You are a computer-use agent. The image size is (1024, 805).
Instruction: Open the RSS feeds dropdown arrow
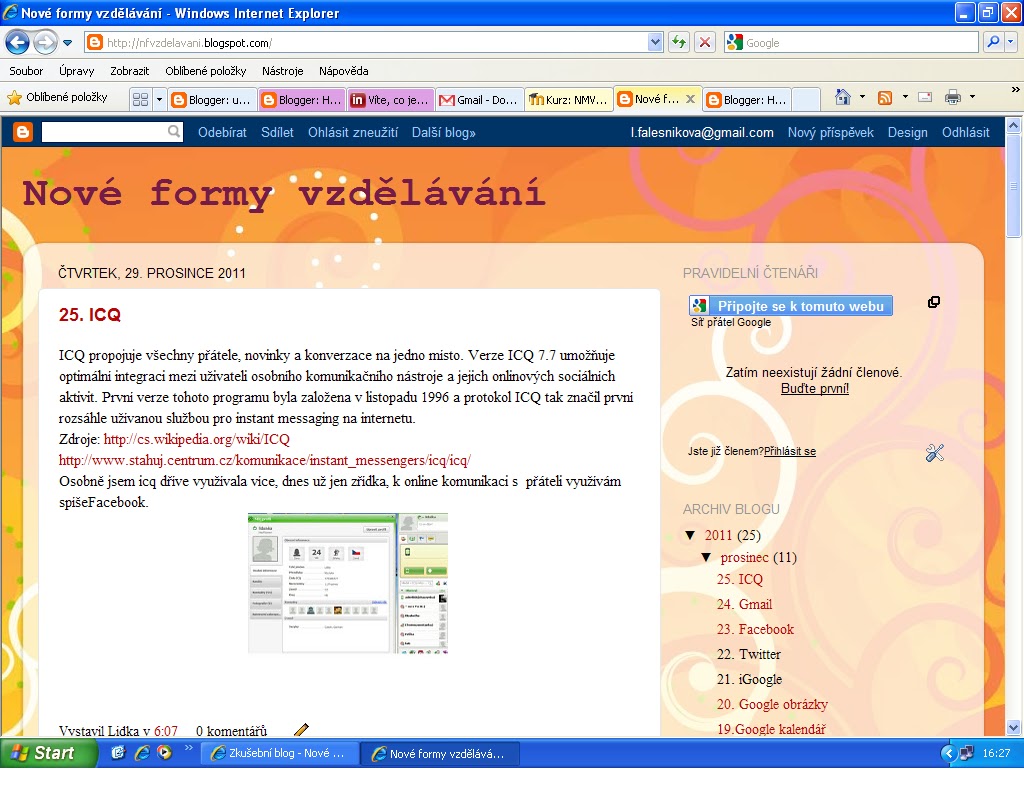point(905,97)
